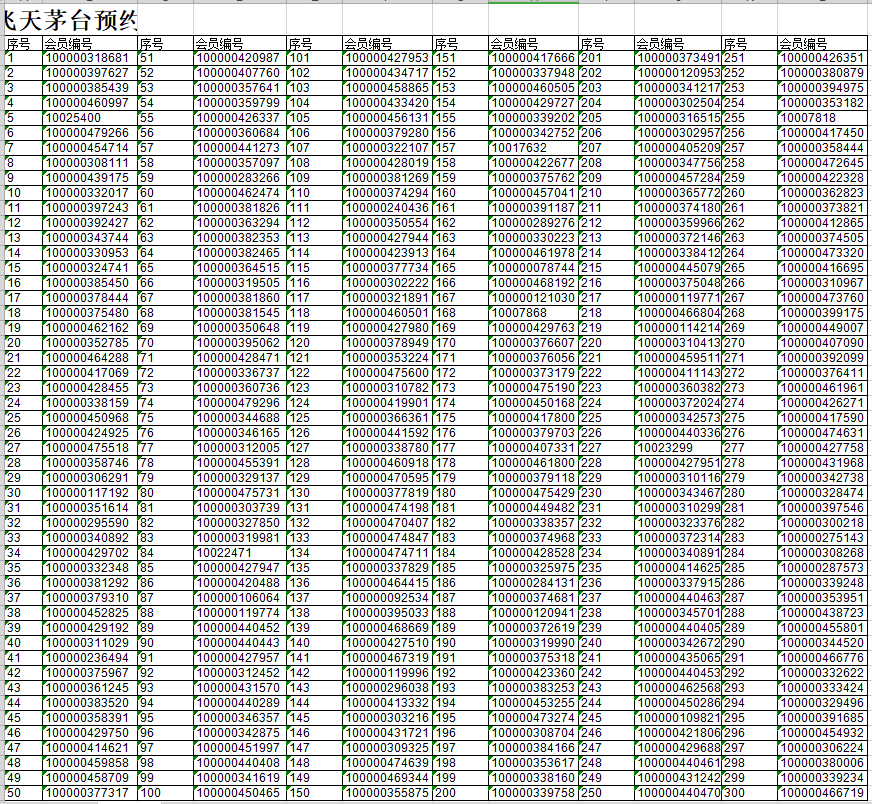
Task: Select member number 100000450968
Action: pos(90,419)
